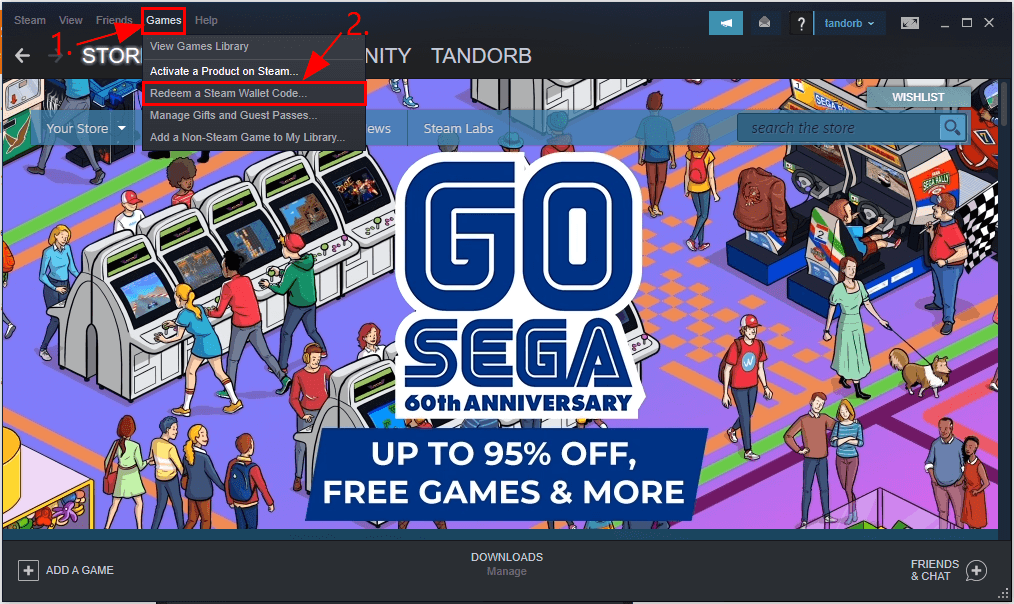Open the Steam Labs tab
Viewport: 1014px width, 604px height.
click(x=458, y=128)
